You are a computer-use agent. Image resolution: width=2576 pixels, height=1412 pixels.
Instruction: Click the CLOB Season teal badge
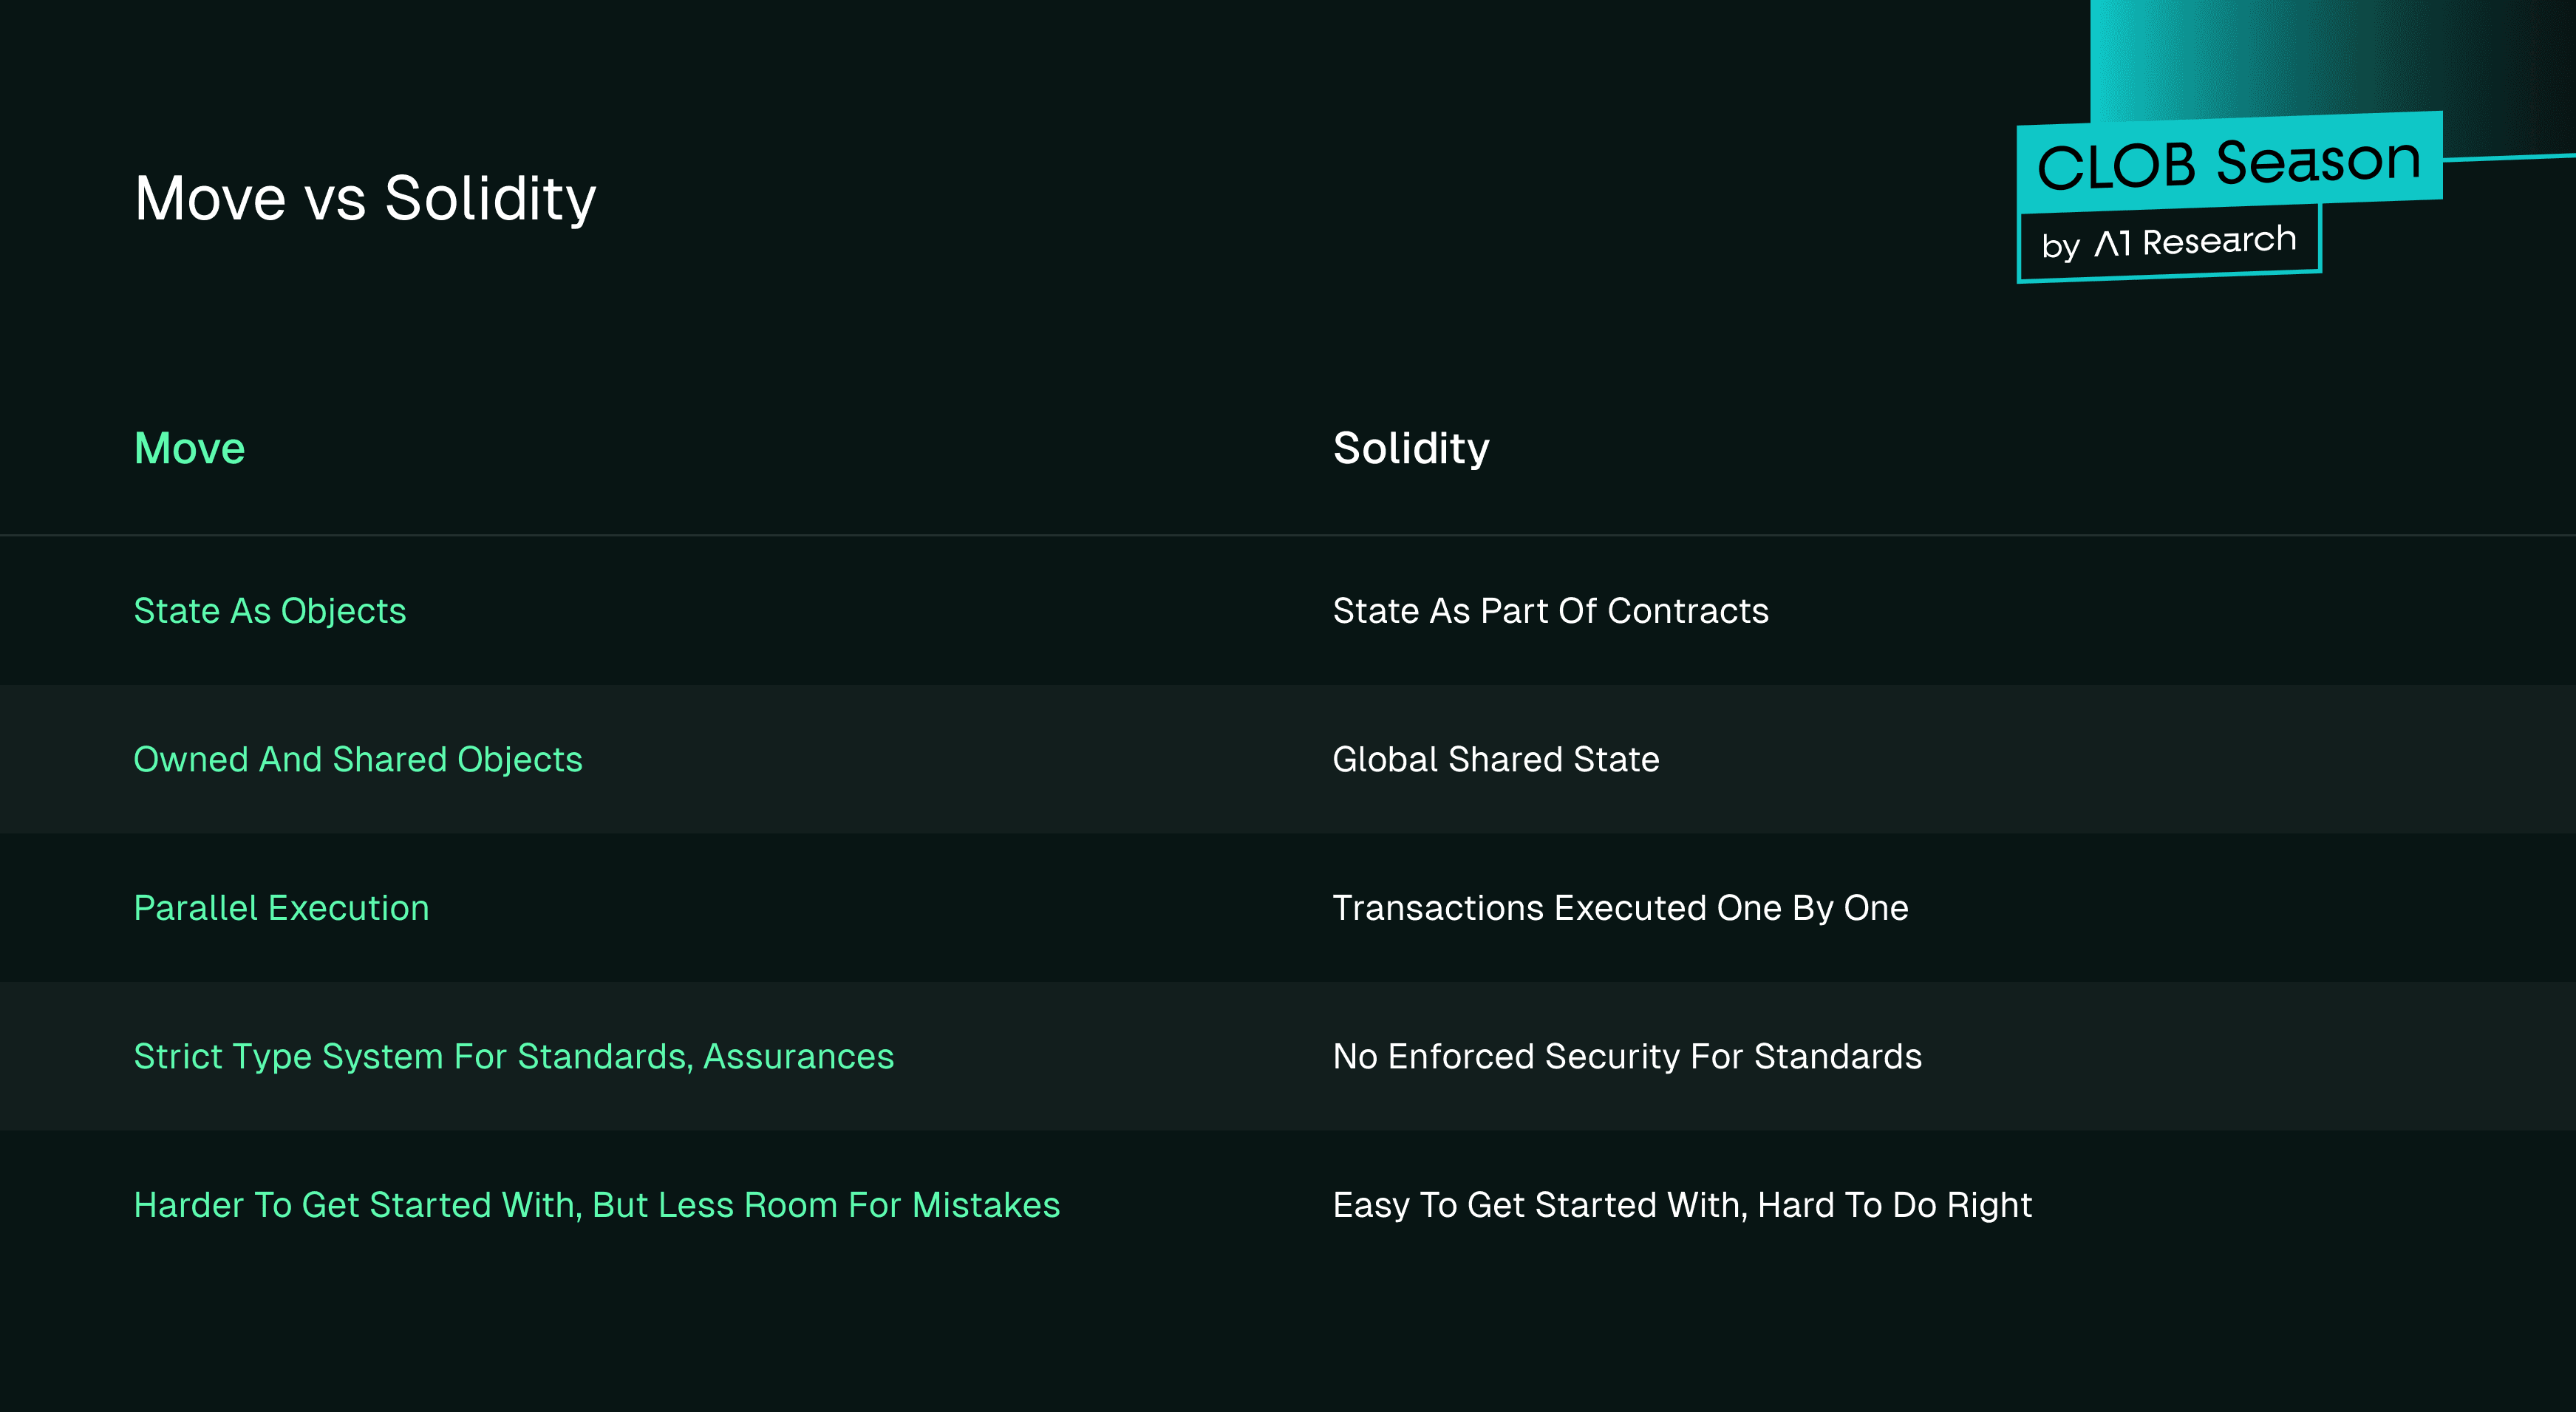point(2229,162)
